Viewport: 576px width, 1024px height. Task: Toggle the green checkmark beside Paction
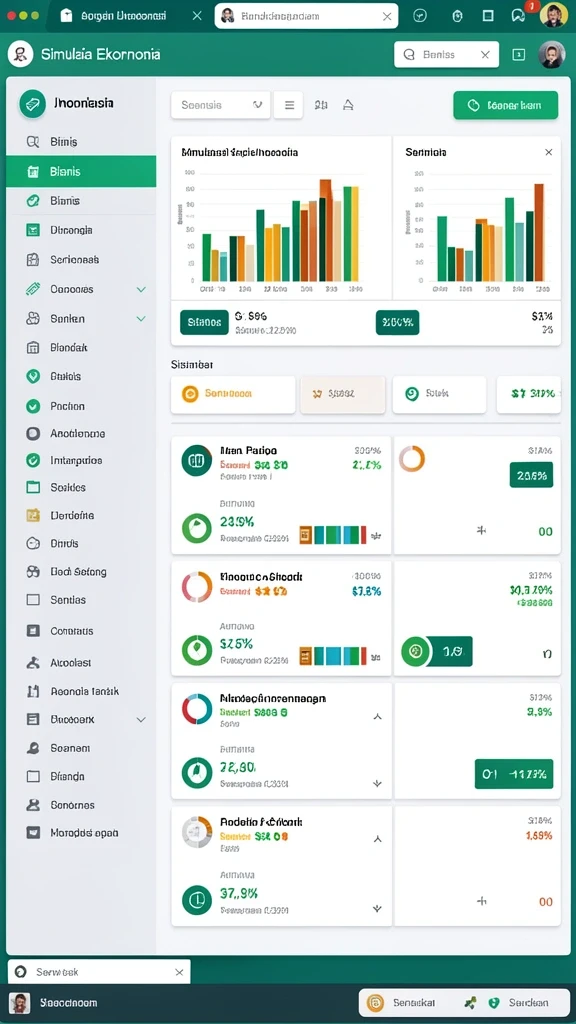(33, 406)
